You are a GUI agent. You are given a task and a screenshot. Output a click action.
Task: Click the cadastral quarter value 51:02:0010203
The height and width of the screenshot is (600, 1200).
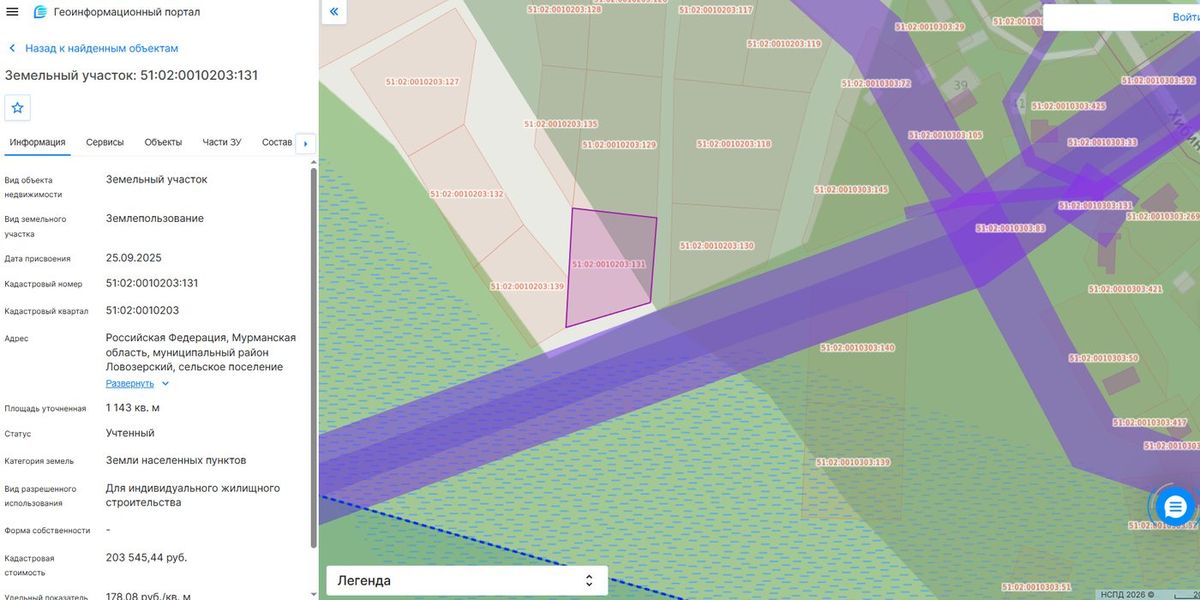tap(143, 310)
